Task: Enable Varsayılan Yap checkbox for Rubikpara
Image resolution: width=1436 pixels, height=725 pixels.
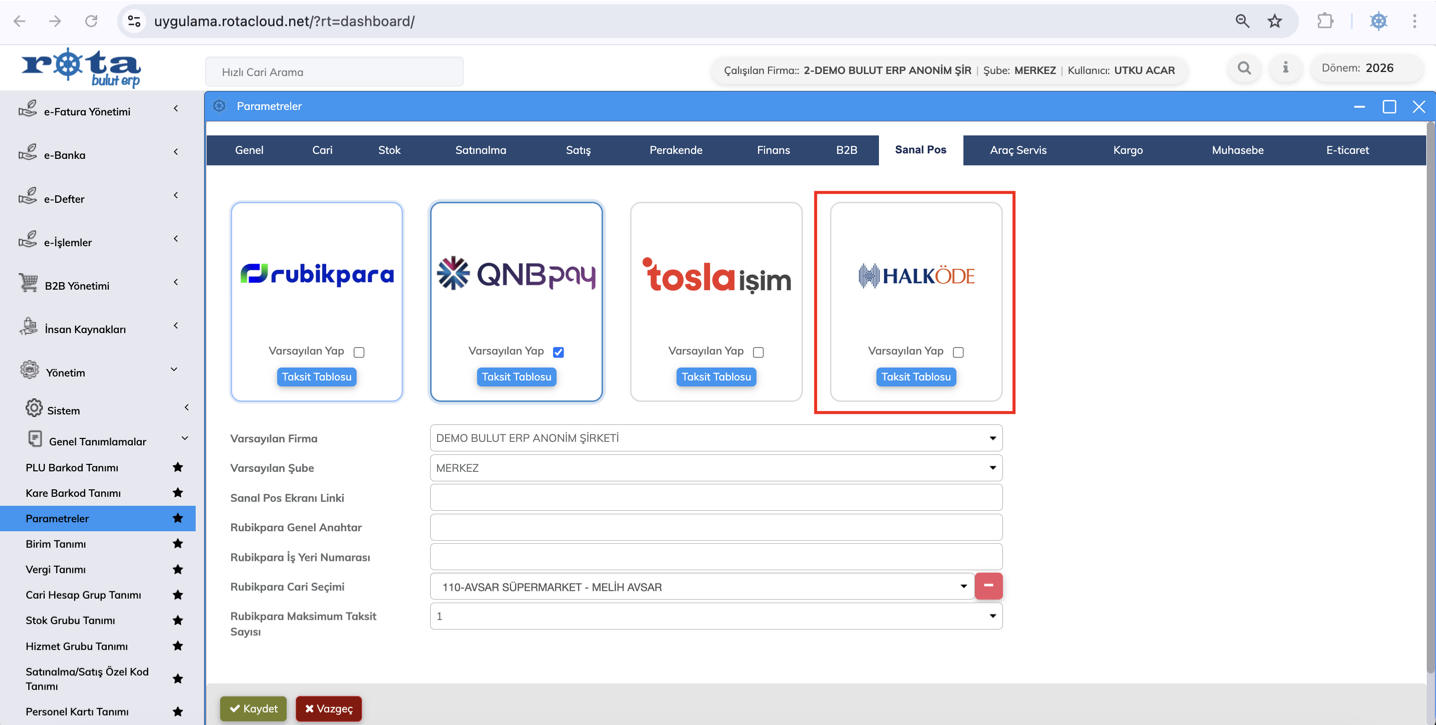Action: [x=359, y=352]
